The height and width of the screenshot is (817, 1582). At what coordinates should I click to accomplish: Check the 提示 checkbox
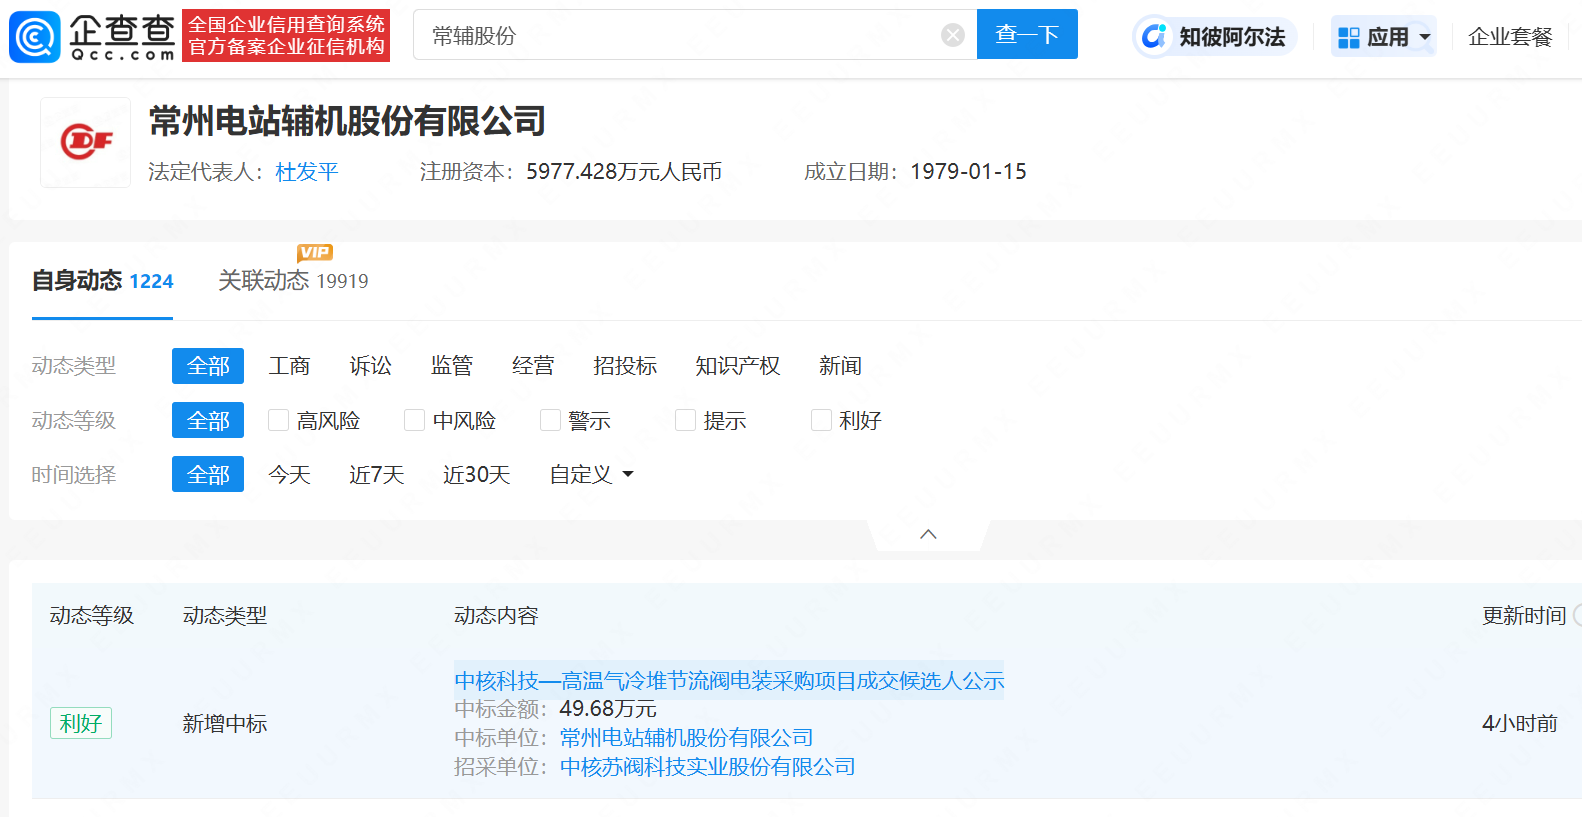[685, 420]
